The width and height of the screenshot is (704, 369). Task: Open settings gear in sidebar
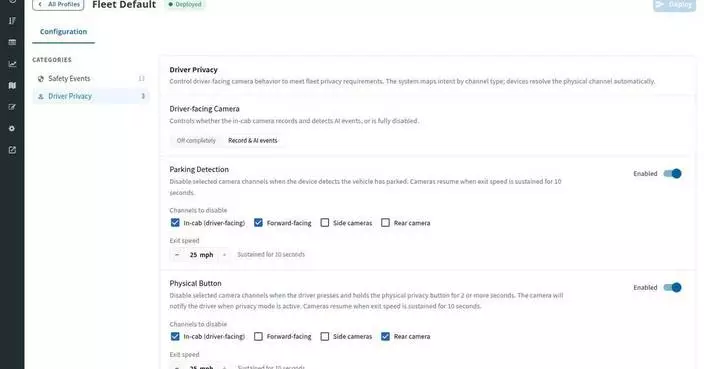tap(12, 128)
